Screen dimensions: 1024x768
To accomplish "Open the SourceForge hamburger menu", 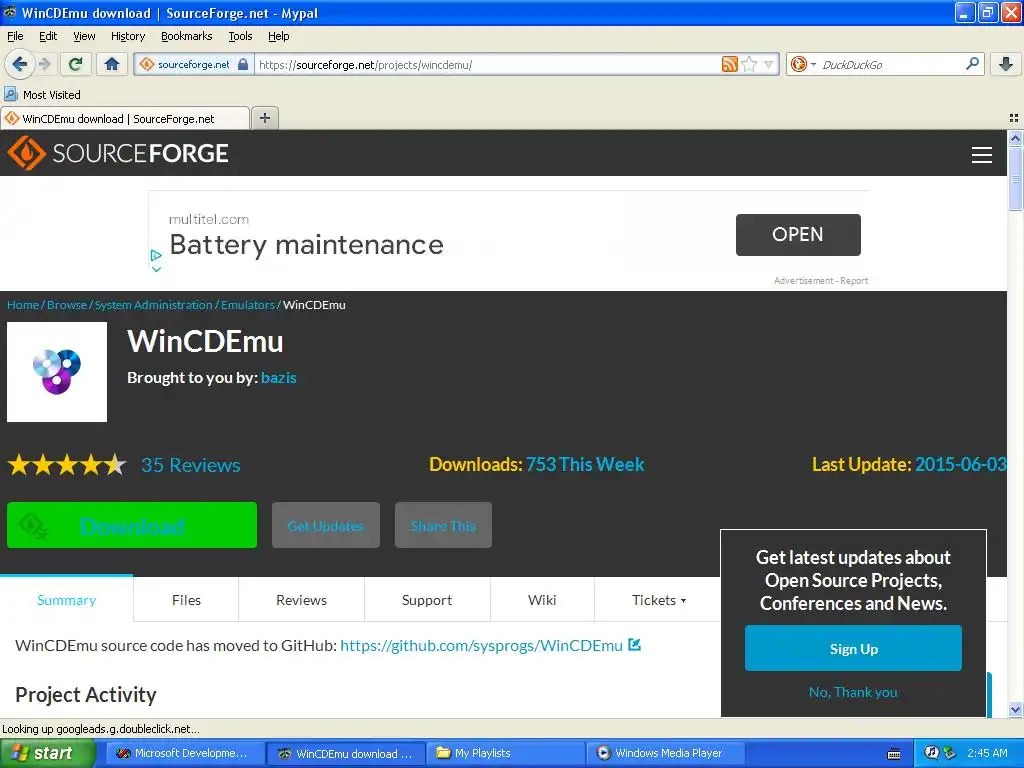I will point(982,155).
